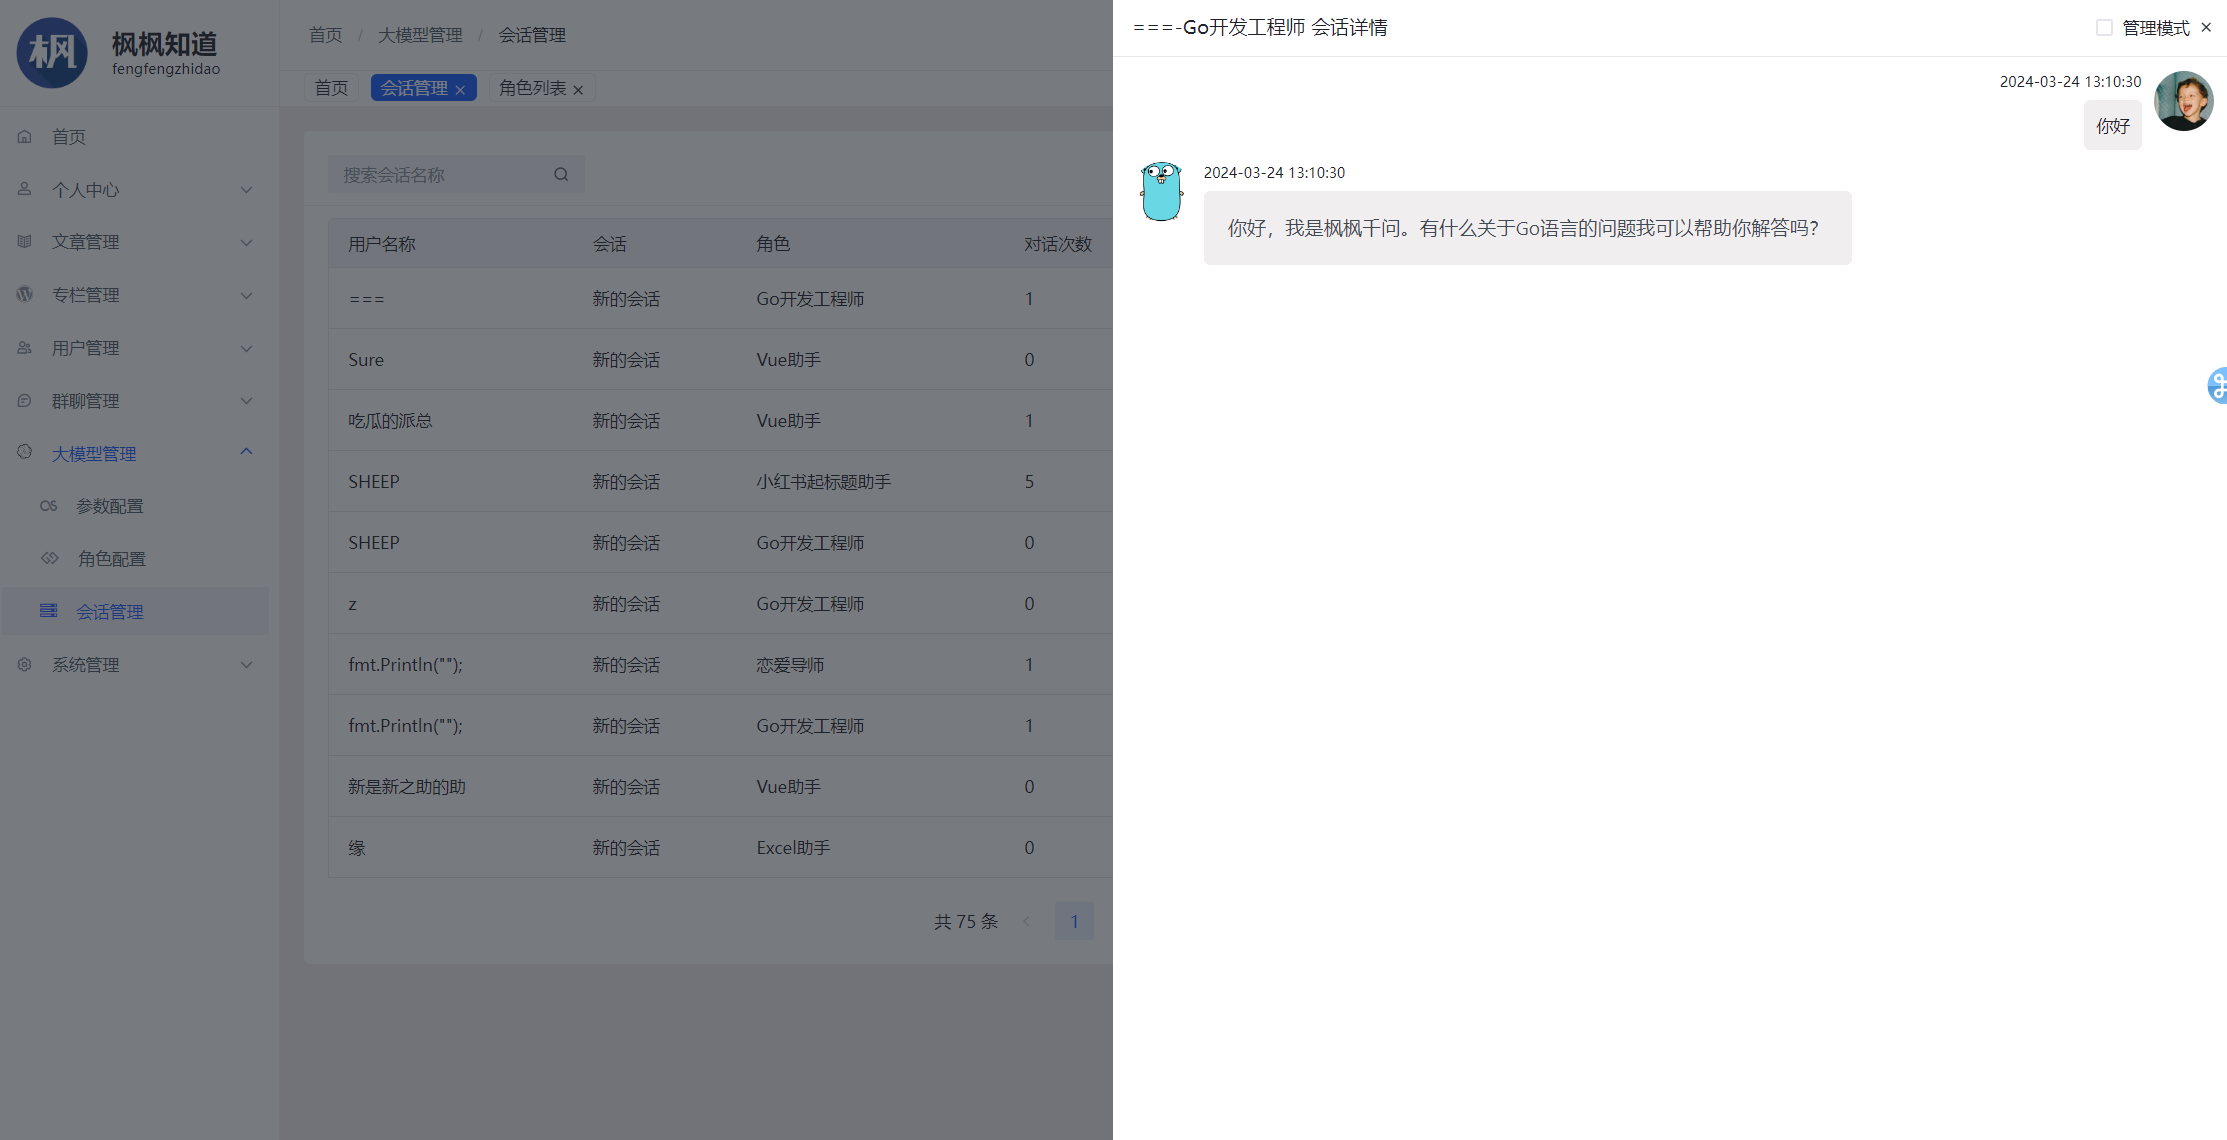Click the floating blue side icon
The width and height of the screenshot is (2227, 1140).
(2217, 385)
